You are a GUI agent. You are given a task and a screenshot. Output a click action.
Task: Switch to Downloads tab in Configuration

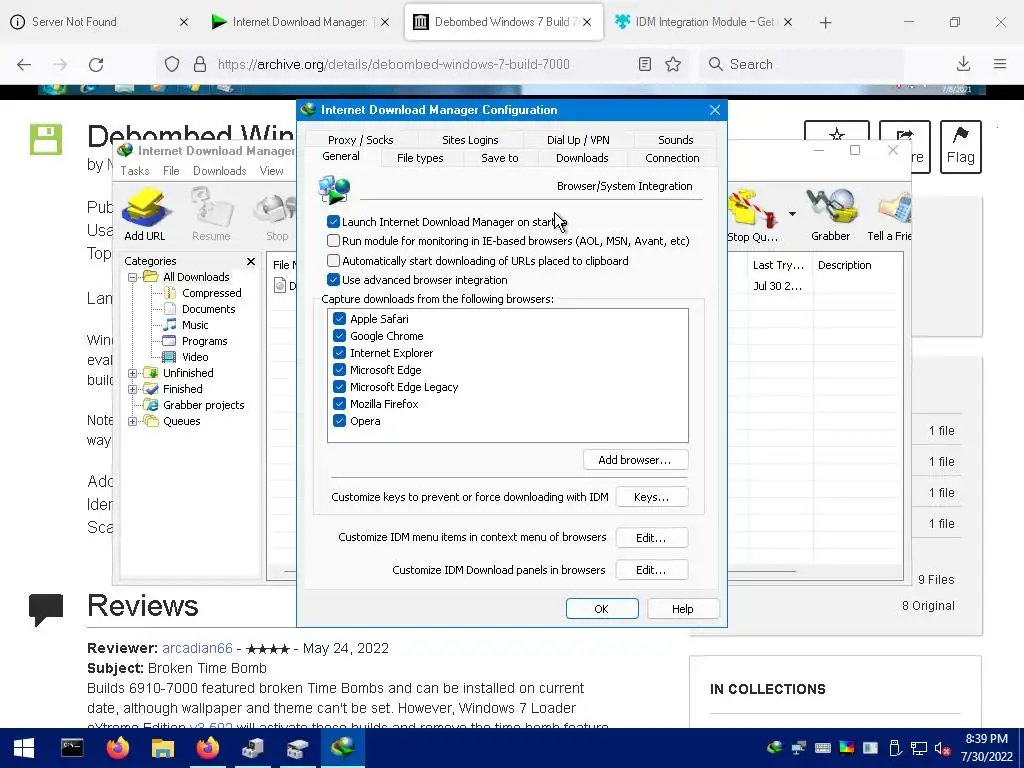tap(582, 158)
